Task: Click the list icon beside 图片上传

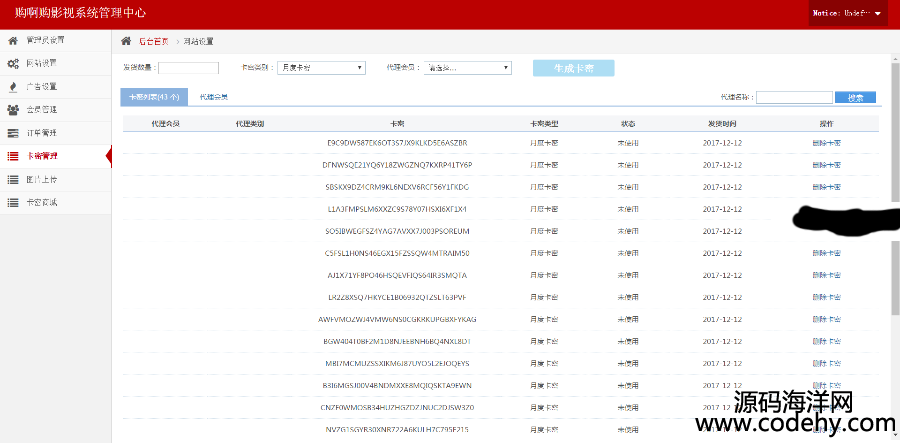Action: [13, 180]
